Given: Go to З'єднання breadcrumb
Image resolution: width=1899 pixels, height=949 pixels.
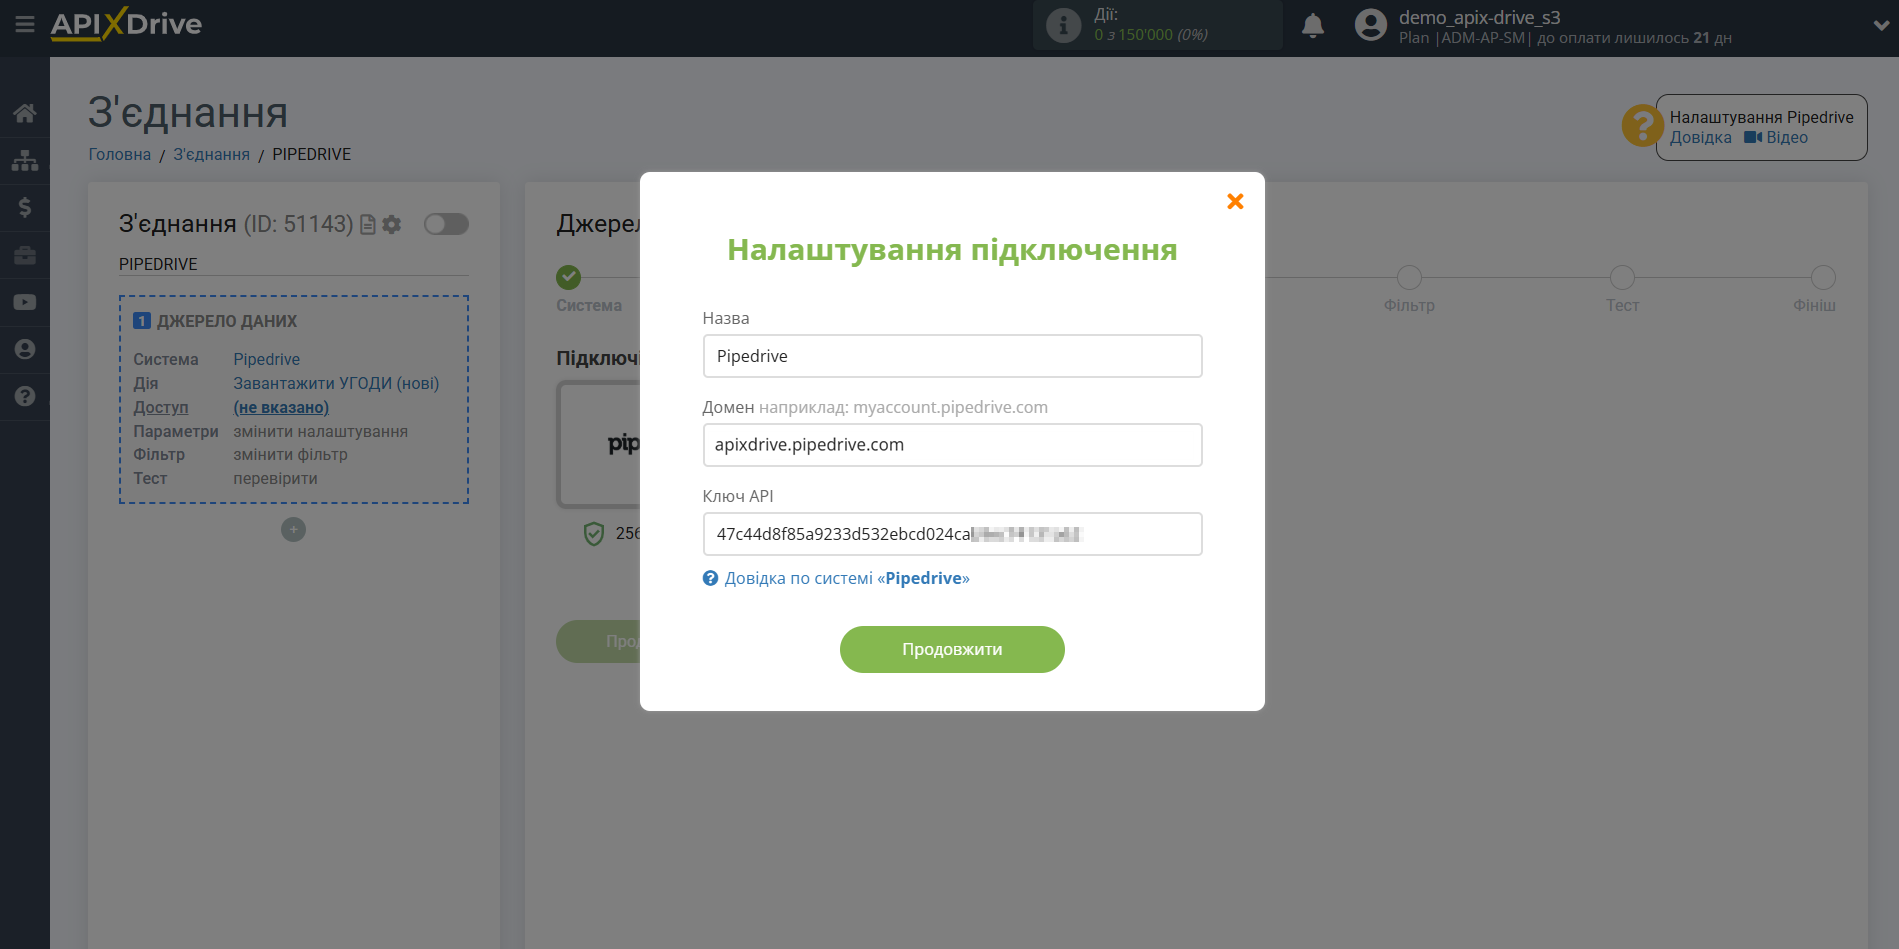Looking at the screenshot, I should 212,154.
